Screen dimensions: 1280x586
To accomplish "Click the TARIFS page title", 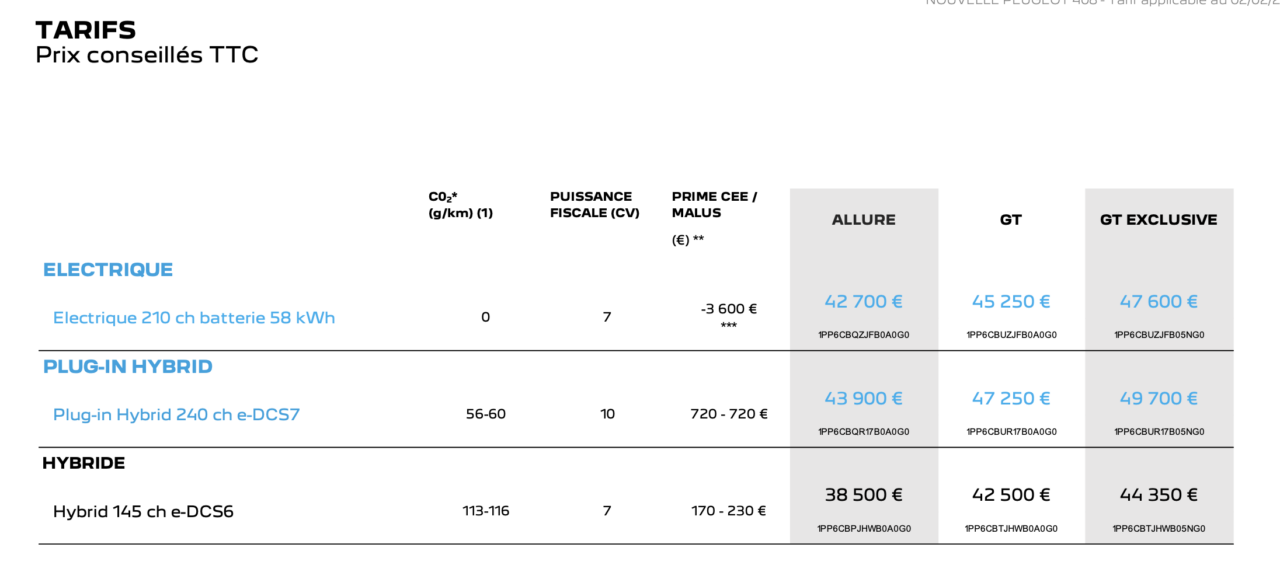I will [86, 30].
